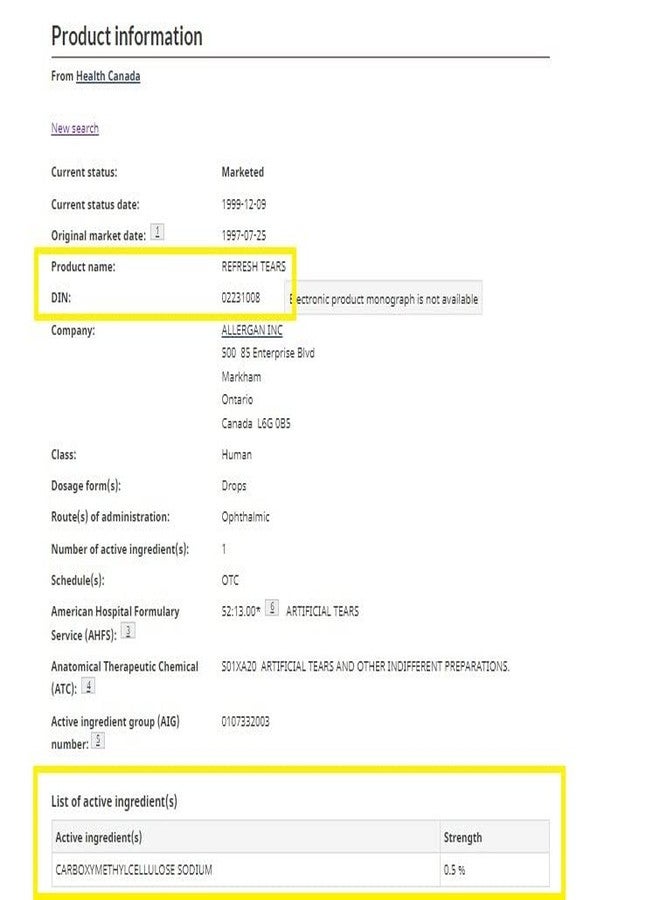Click the AHFS text ARTIFICIAL TEARS
The image size is (660, 900).
pos(323,611)
